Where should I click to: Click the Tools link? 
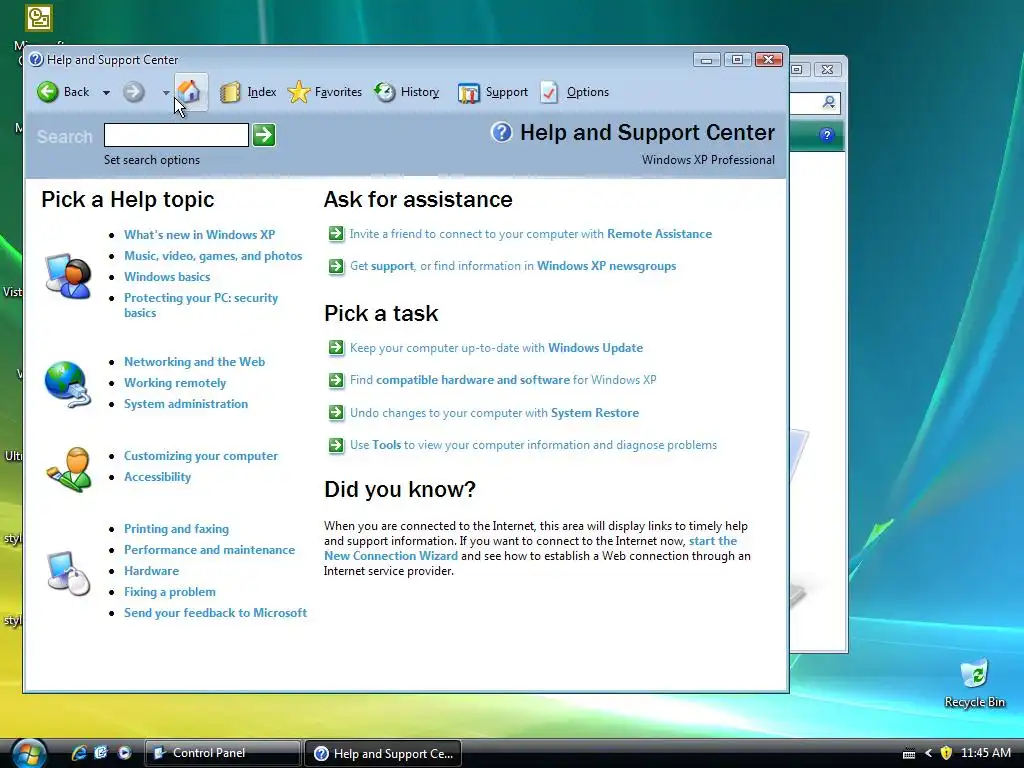pos(387,445)
